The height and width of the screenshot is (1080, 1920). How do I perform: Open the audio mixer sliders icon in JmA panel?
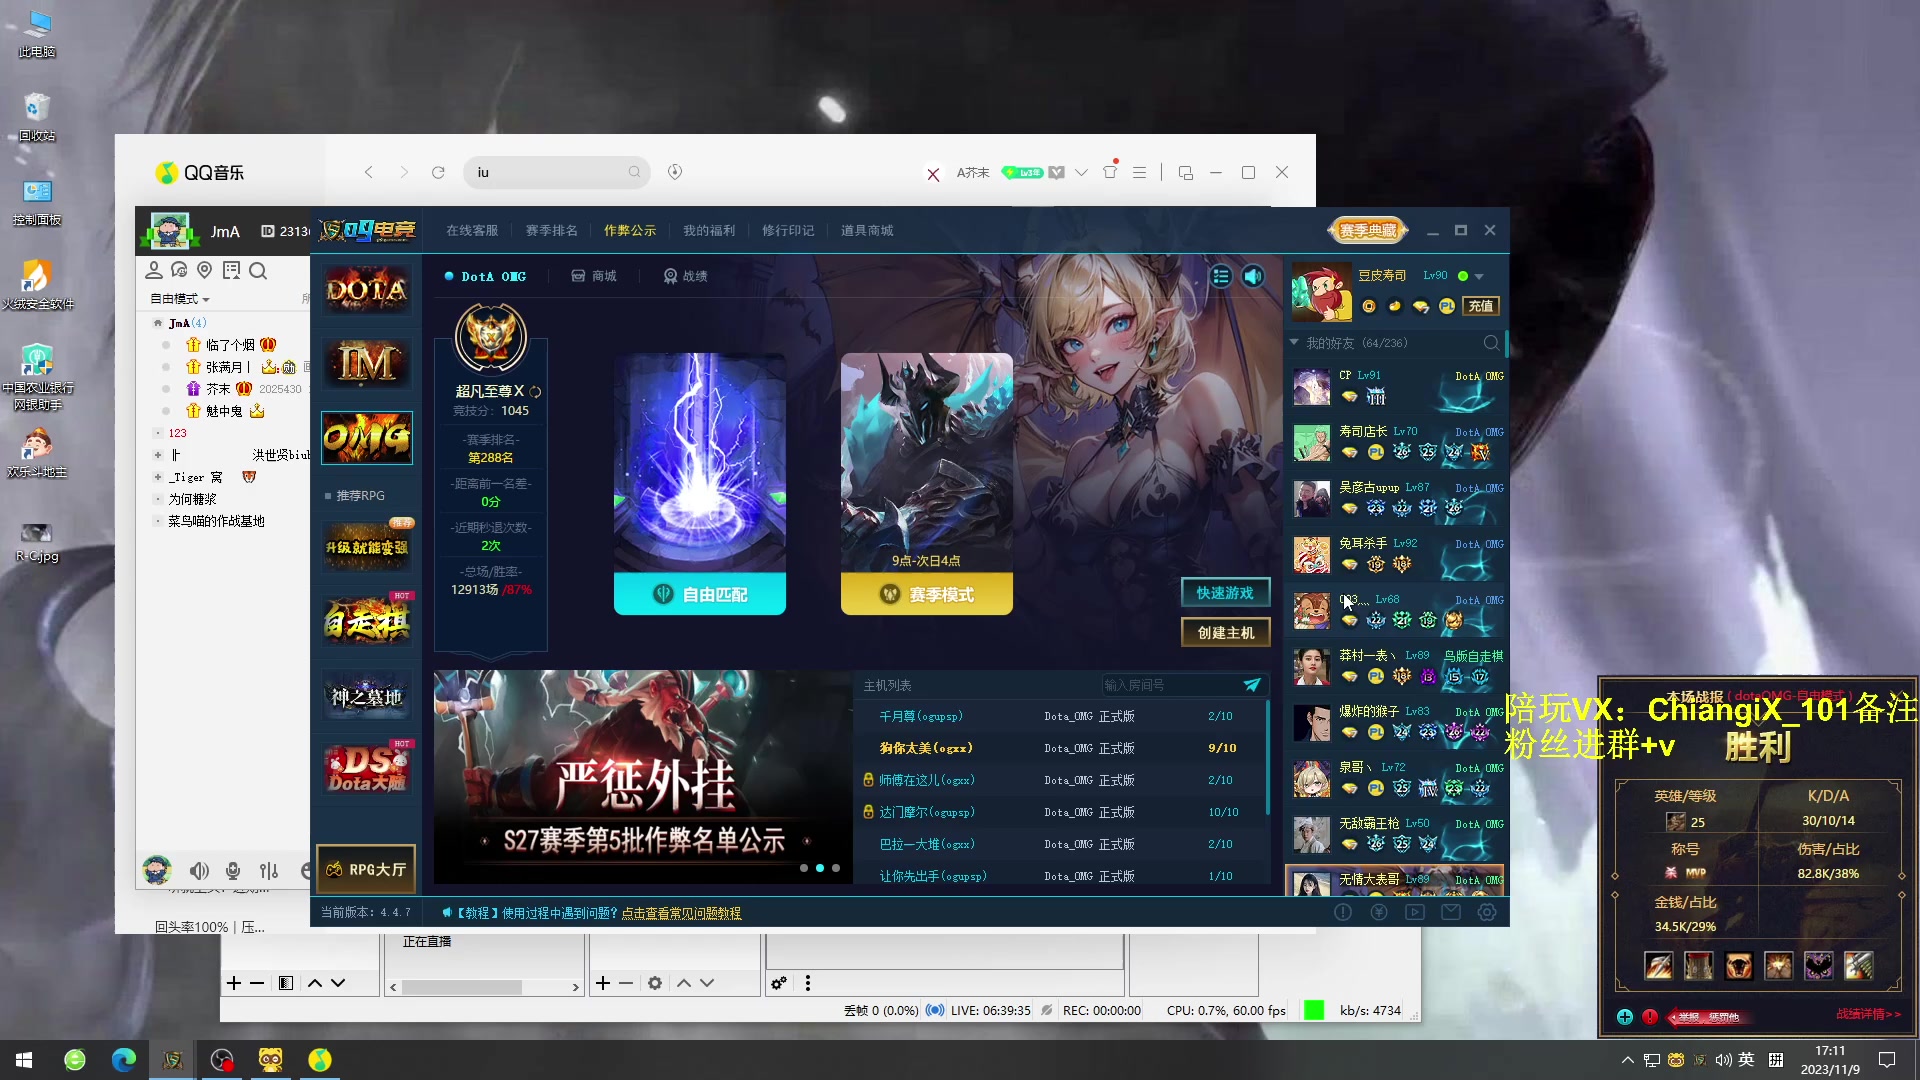[269, 871]
